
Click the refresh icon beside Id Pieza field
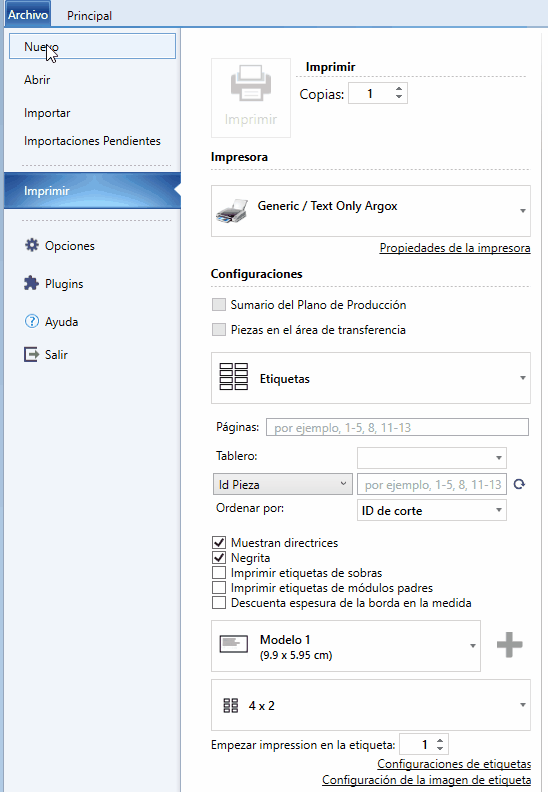519,484
